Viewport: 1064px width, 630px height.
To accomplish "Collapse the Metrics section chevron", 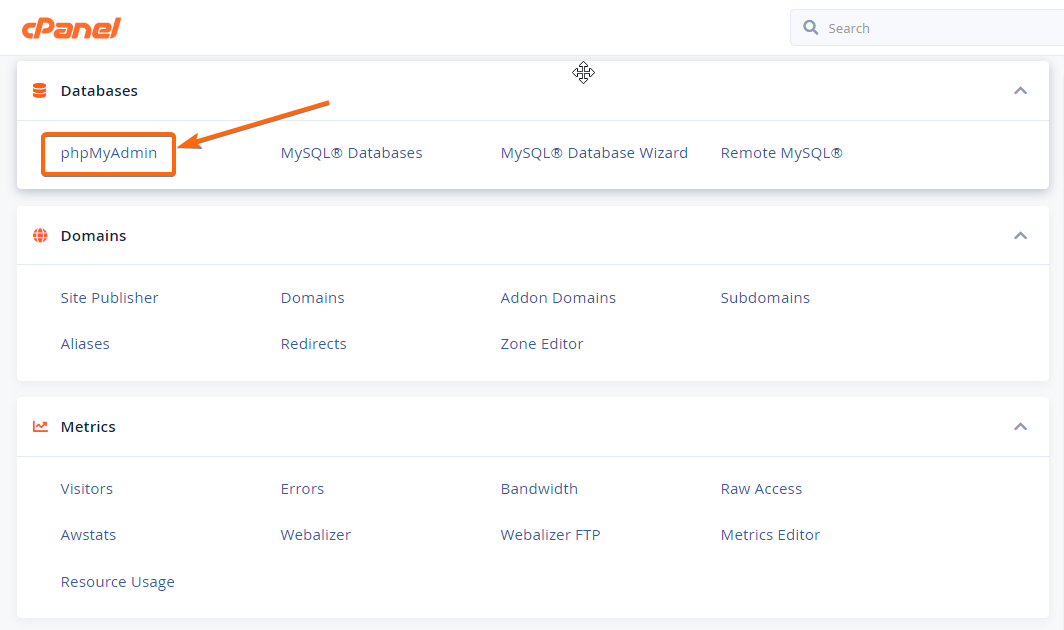I will (x=1020, y=426).
